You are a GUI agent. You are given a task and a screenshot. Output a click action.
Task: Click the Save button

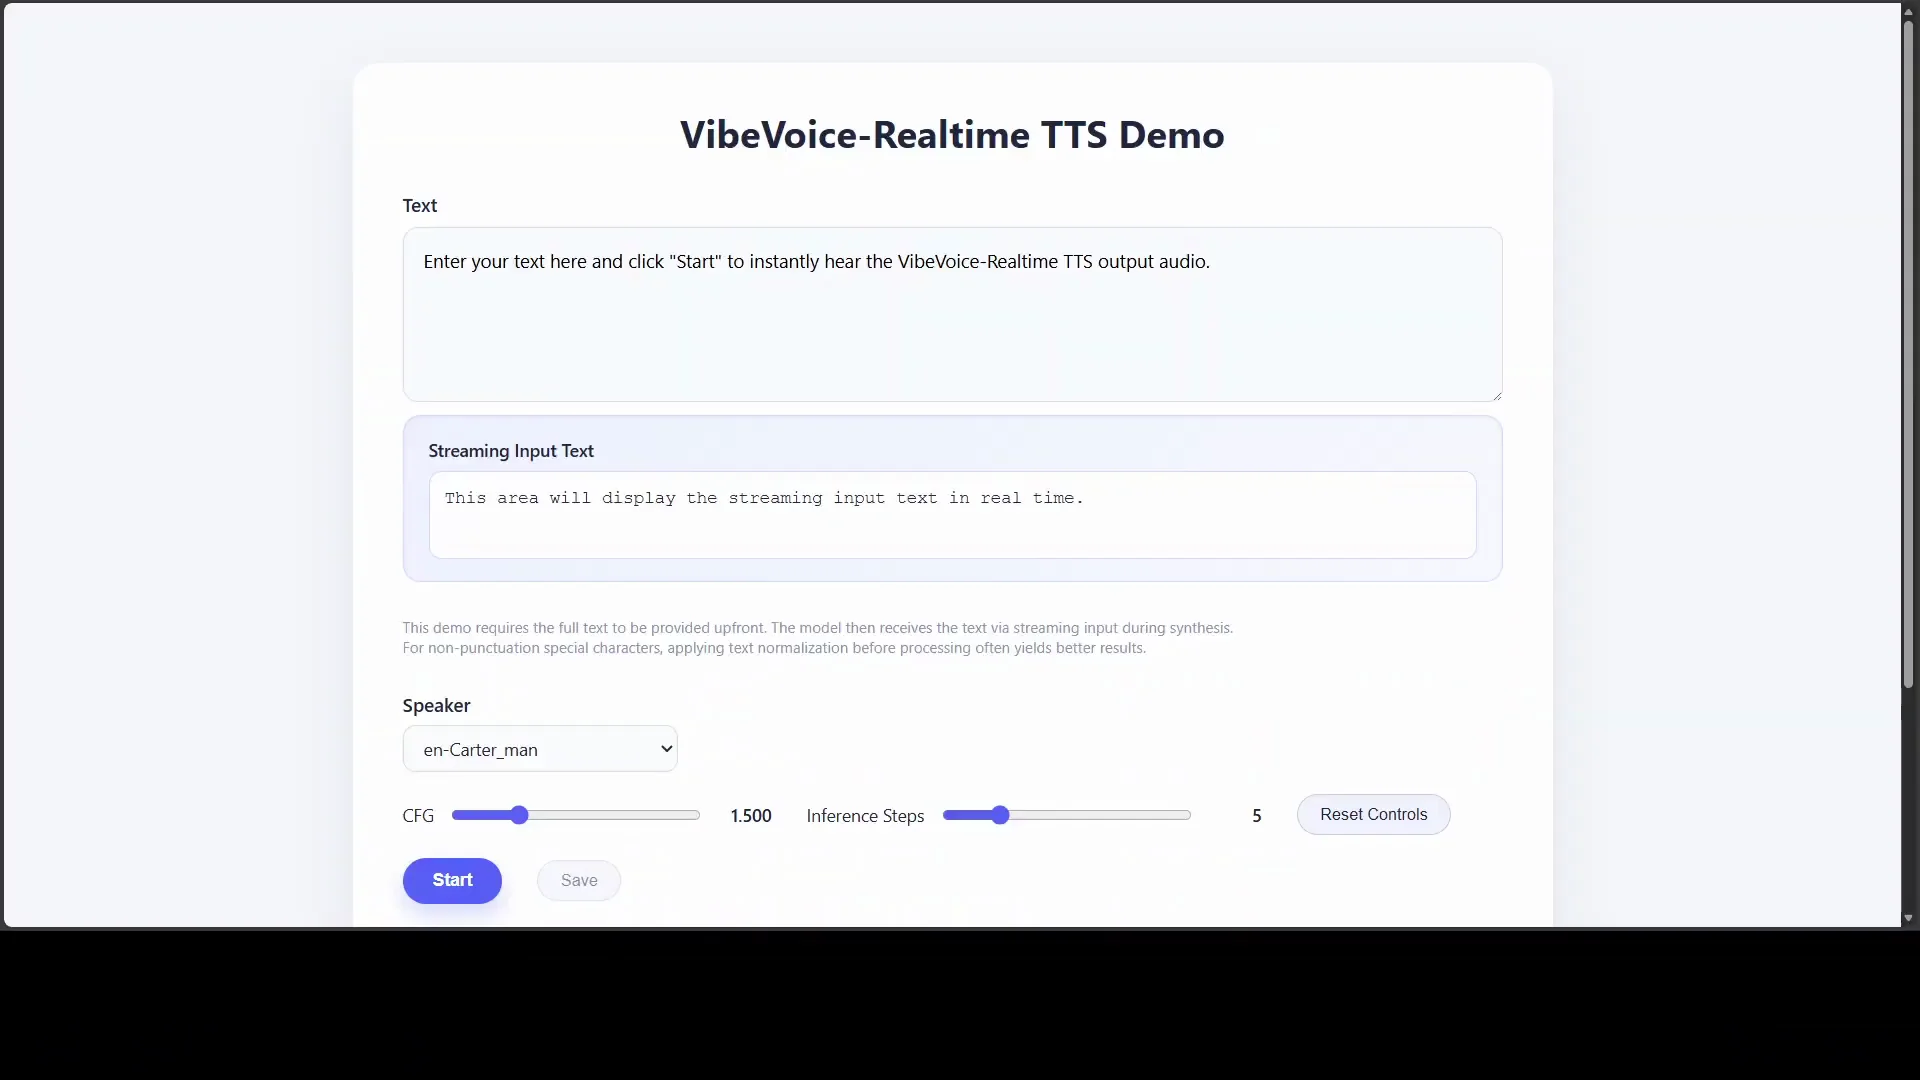[x=578, y=880]
